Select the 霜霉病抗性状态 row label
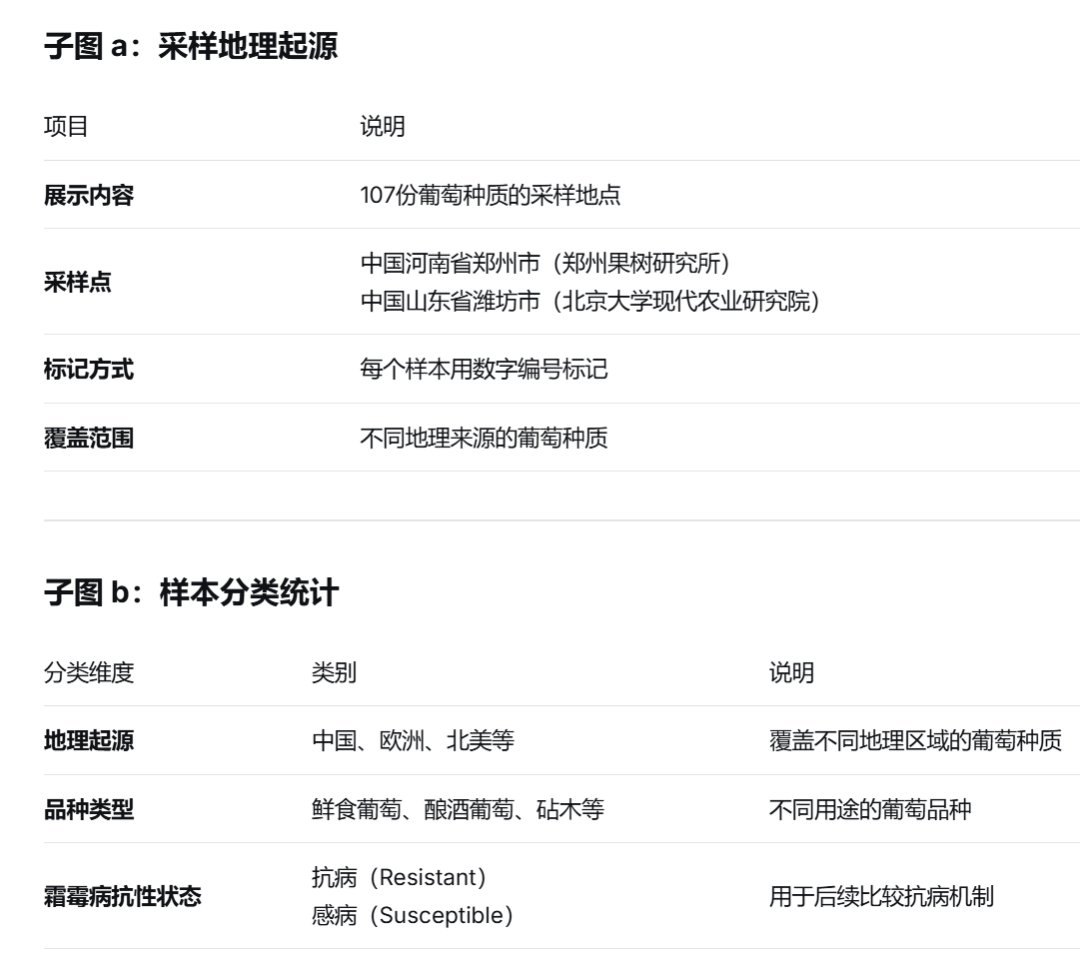Viewport: 1080px width, 975px height. pyautogui.click(x=123, y=897)
